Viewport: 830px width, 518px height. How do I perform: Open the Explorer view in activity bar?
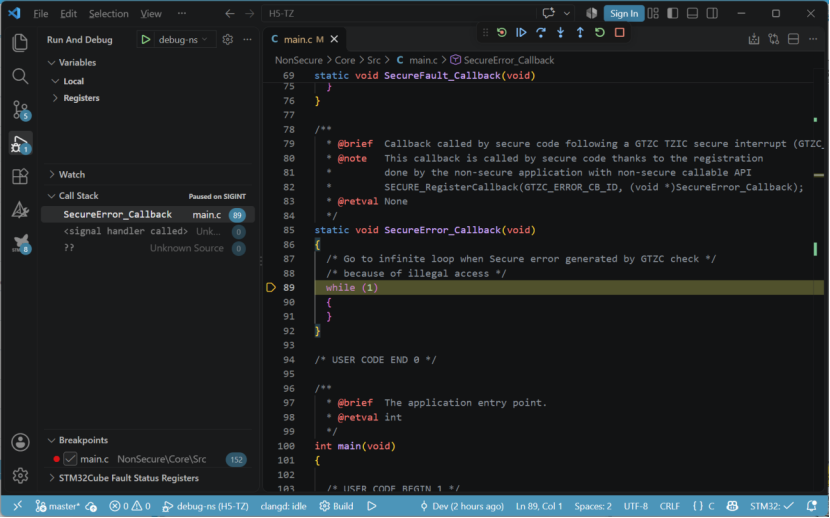(20, 42)
